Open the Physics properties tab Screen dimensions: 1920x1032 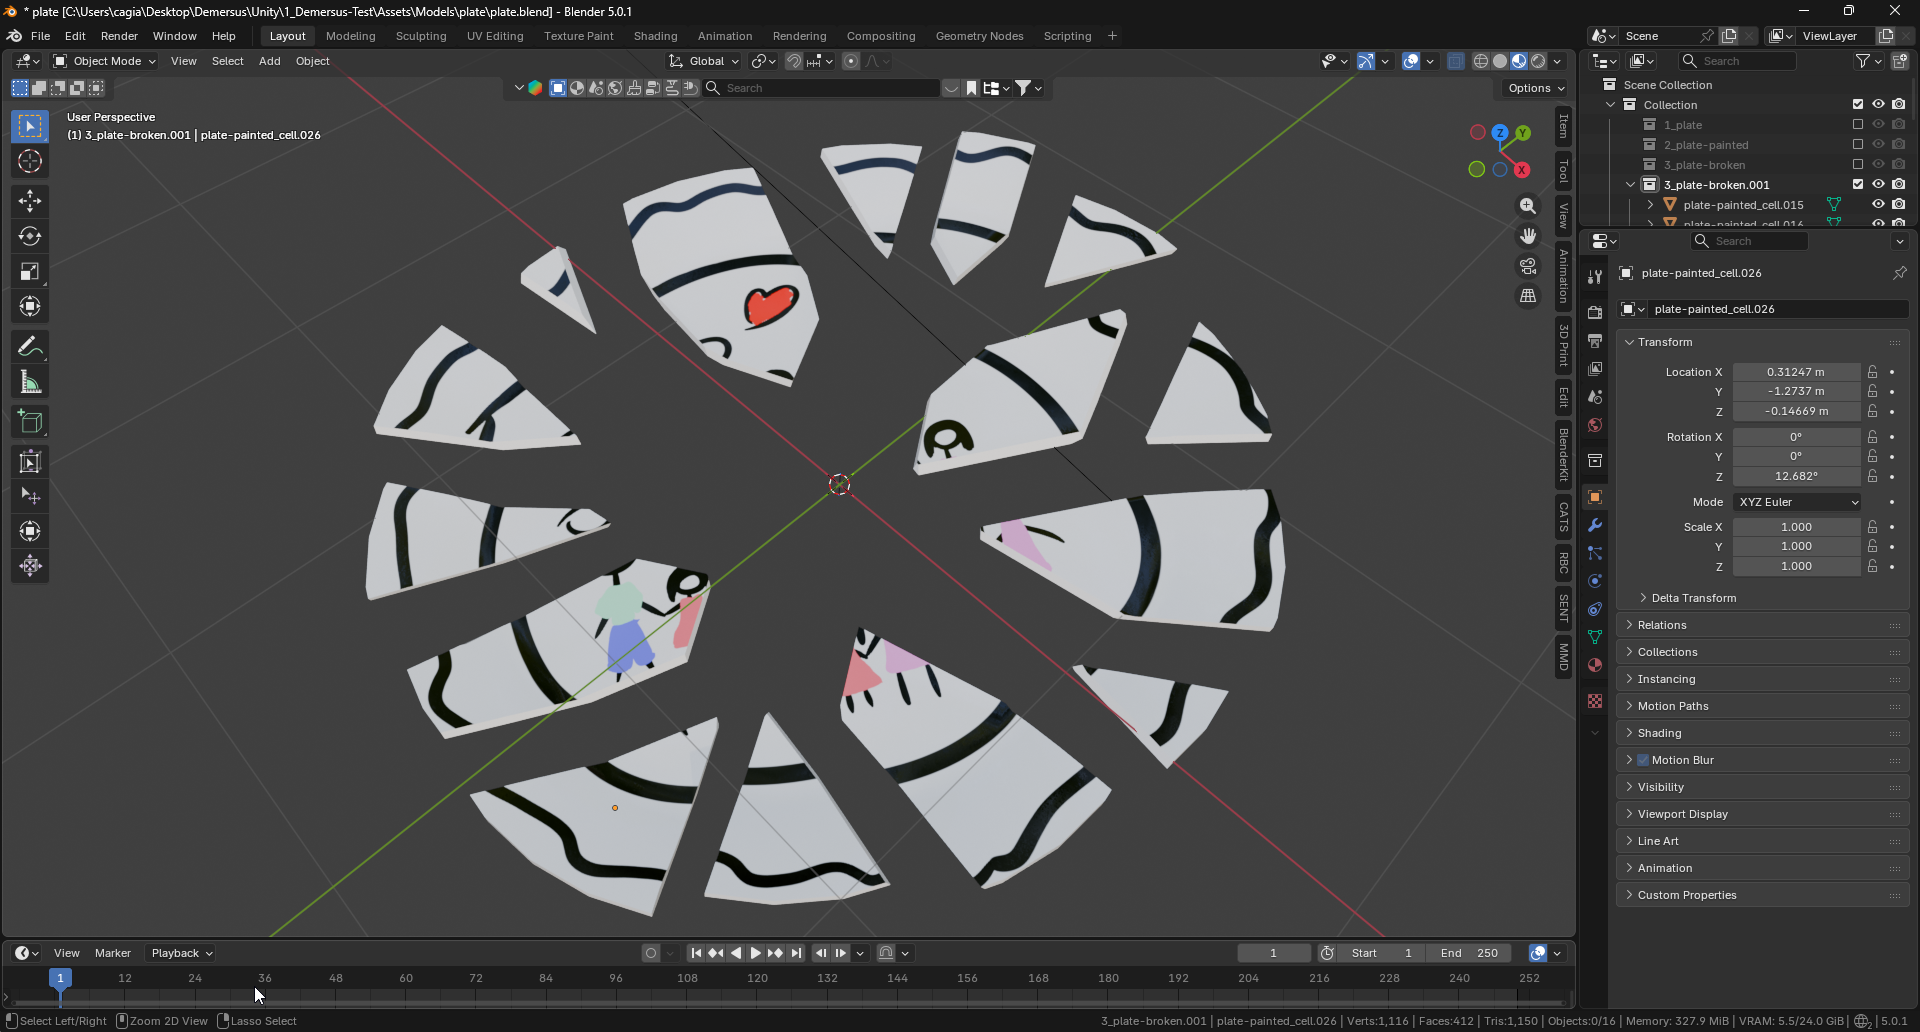(x=1595, y=580)
